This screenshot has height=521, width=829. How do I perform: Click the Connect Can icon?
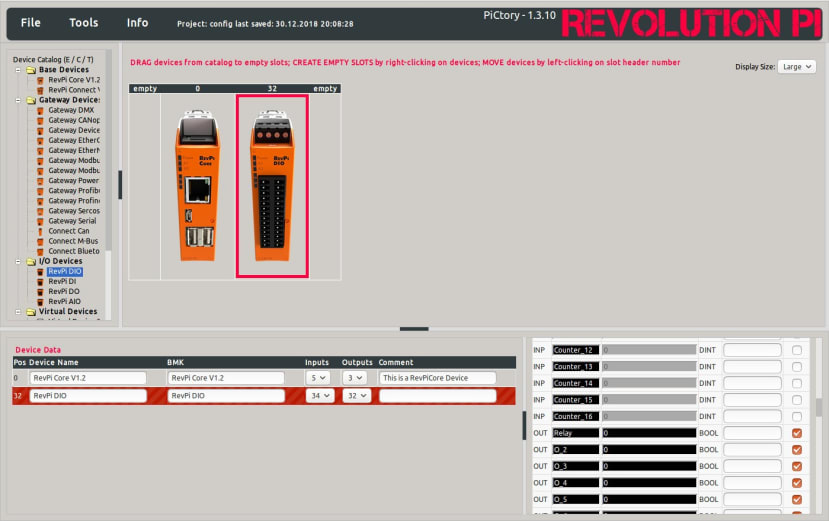40,231
